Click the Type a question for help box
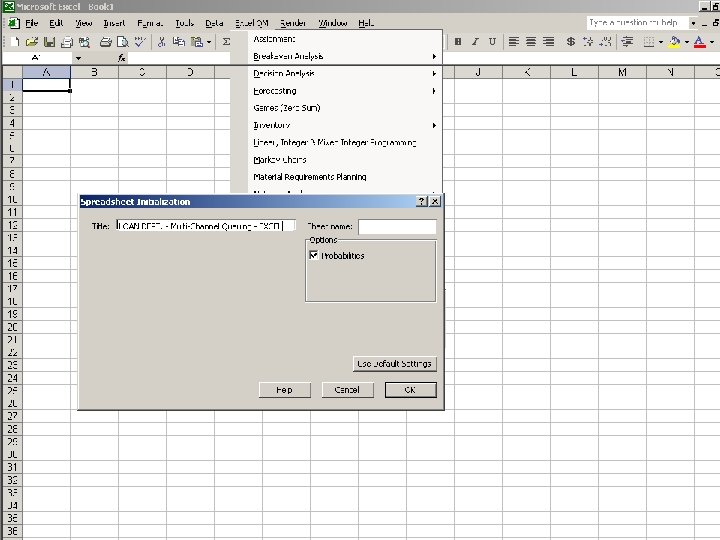Viewport: 720px width, 540px height. (x=637, y=23)
